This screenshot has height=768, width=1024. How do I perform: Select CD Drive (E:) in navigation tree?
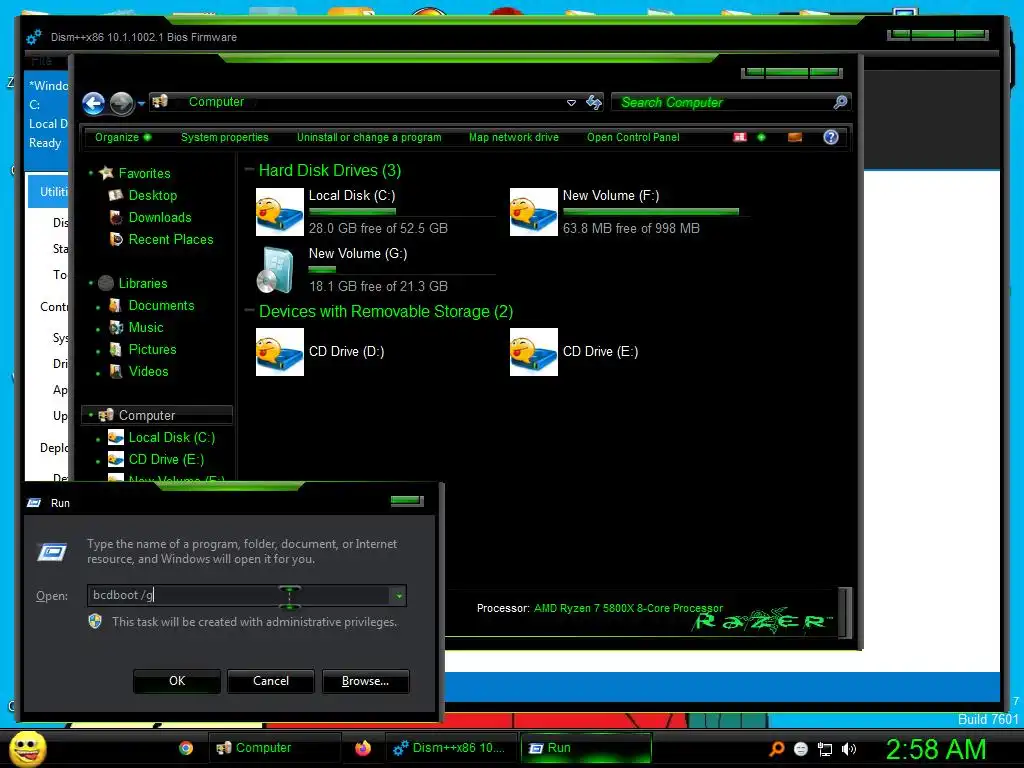(x=167, y=460)
